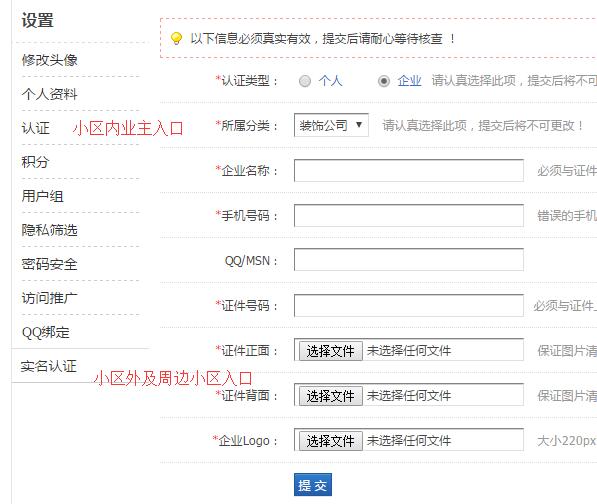Click the 证件号码 input field
The image size is (597, 504).
(x=409, y=305)
